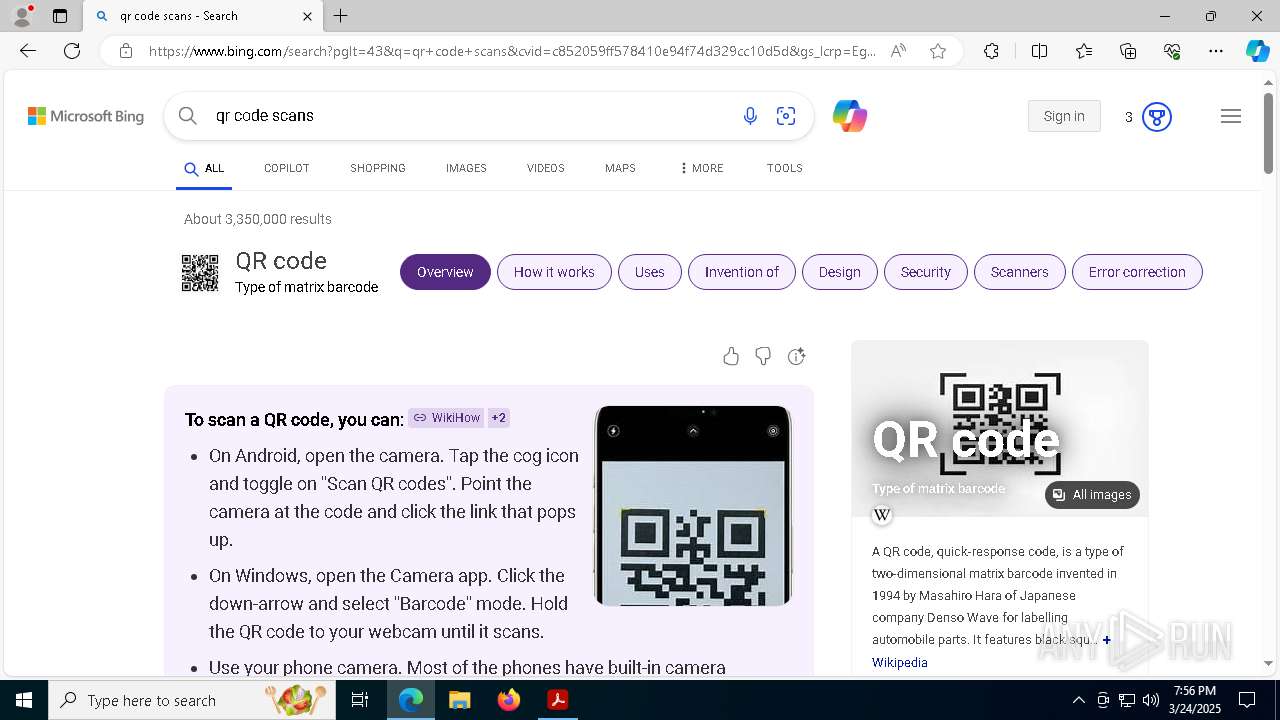Click the Sign in button

1064,116
